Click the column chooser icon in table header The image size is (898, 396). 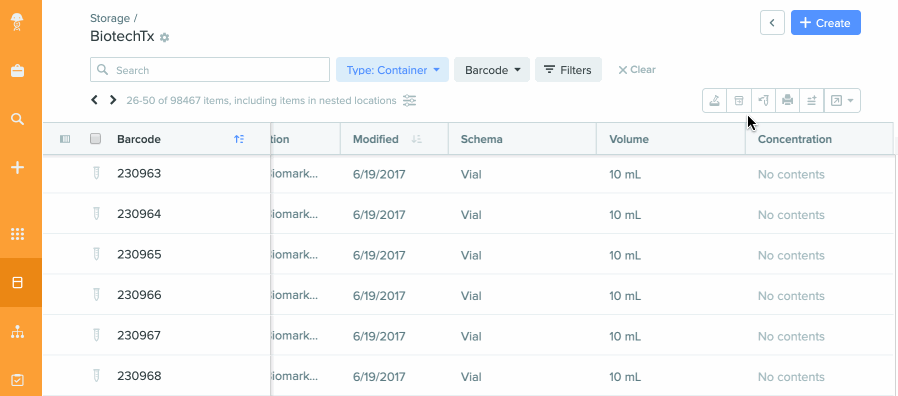coord(65,139)
